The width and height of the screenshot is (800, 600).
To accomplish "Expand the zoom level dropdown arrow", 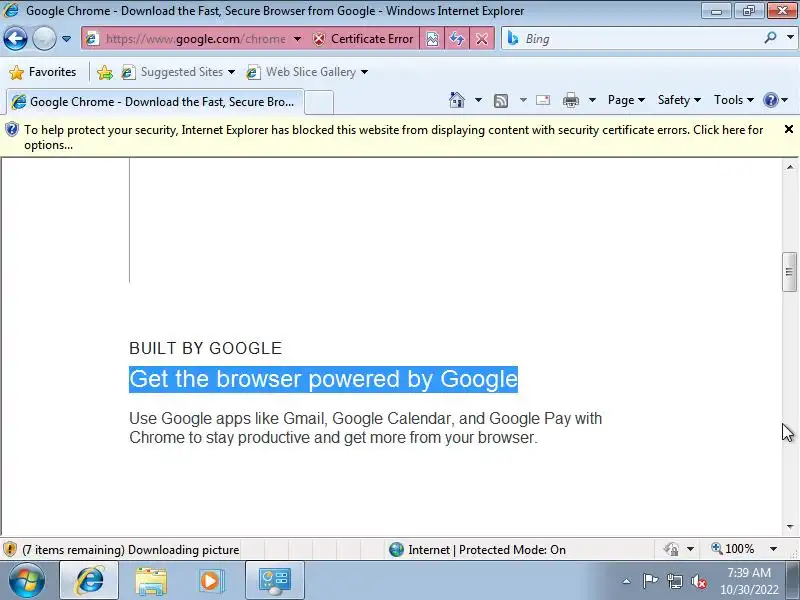I will [x=773, y=549].
